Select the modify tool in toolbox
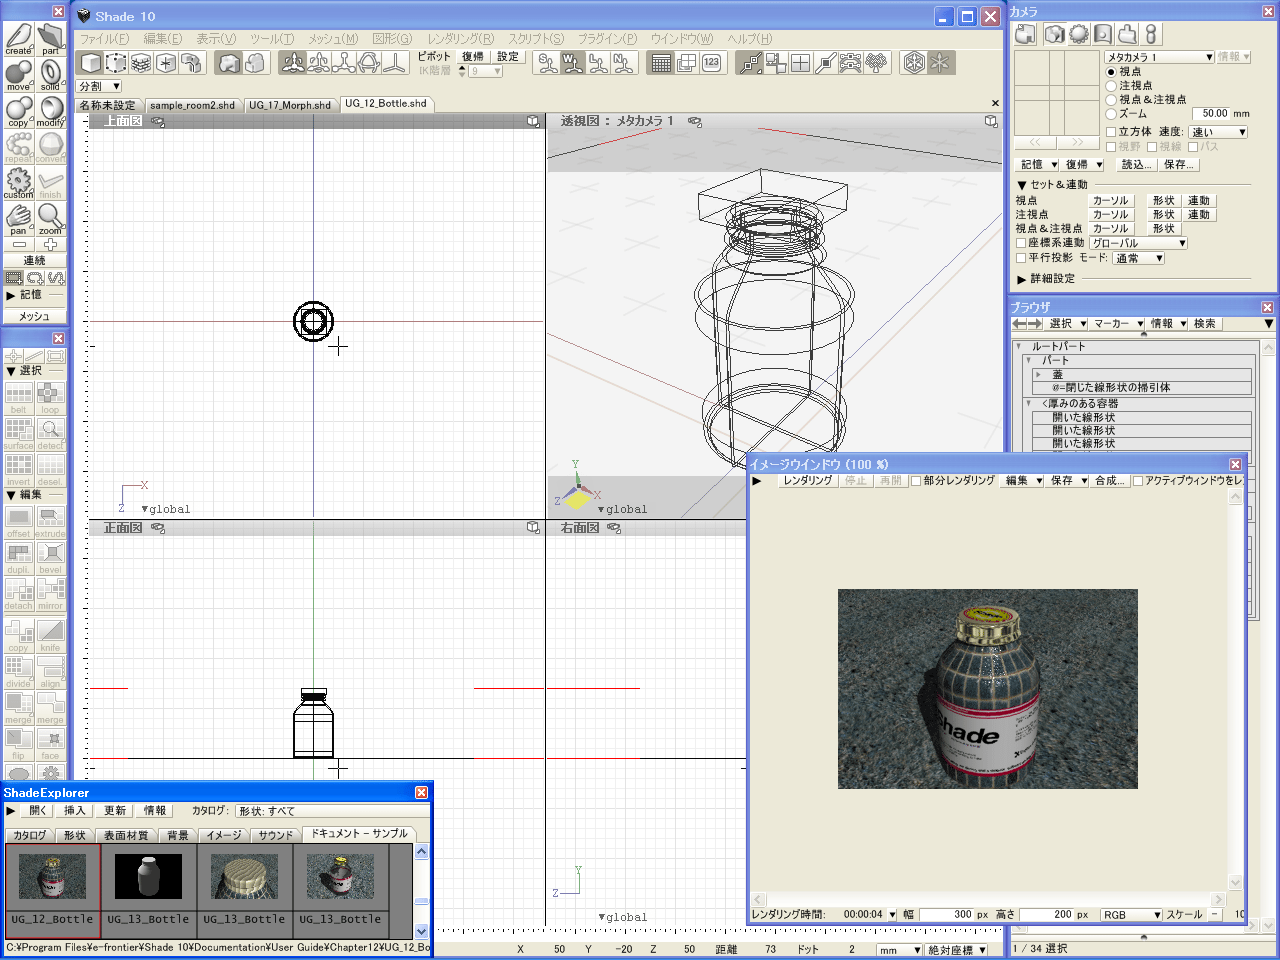The height and width of the screenshot is (960, 1280). click(50, 111)
